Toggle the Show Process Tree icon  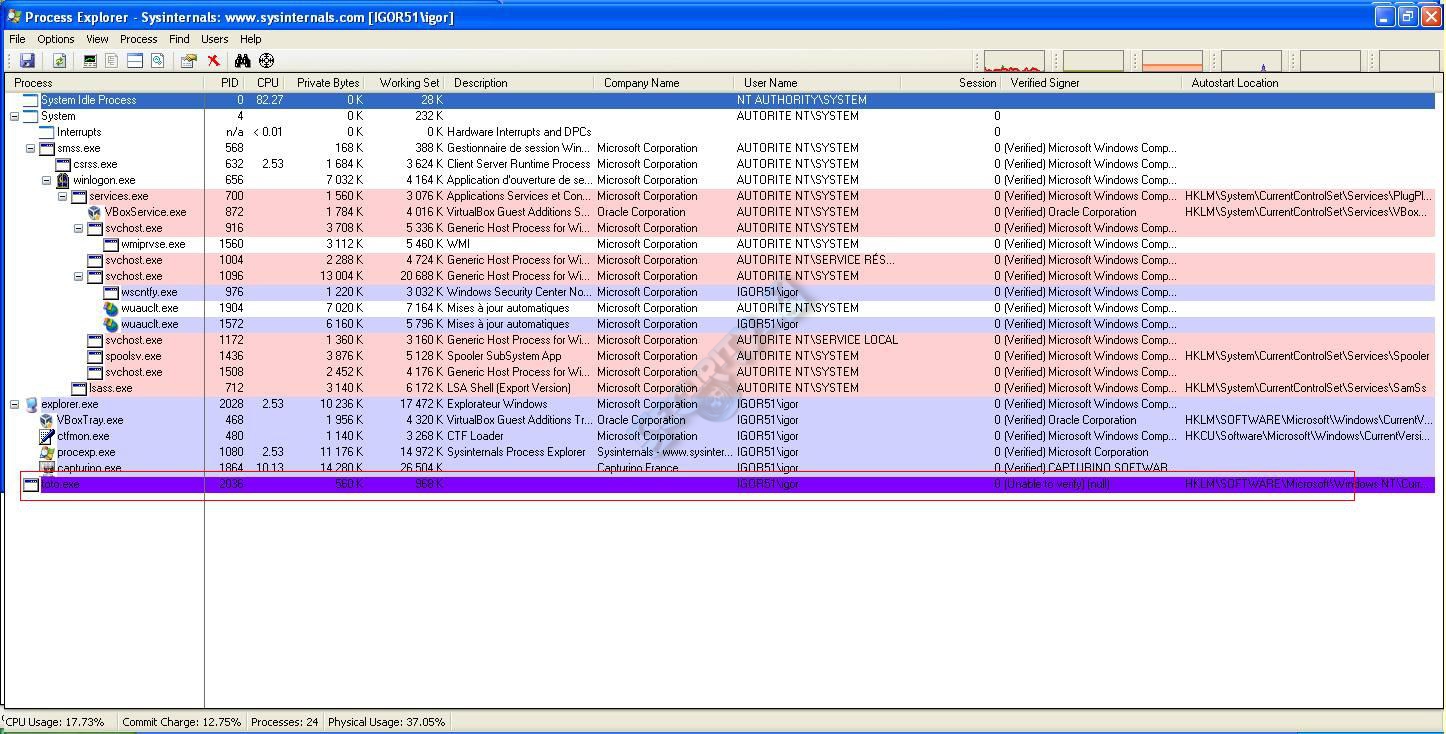click(x=112, y=61)
